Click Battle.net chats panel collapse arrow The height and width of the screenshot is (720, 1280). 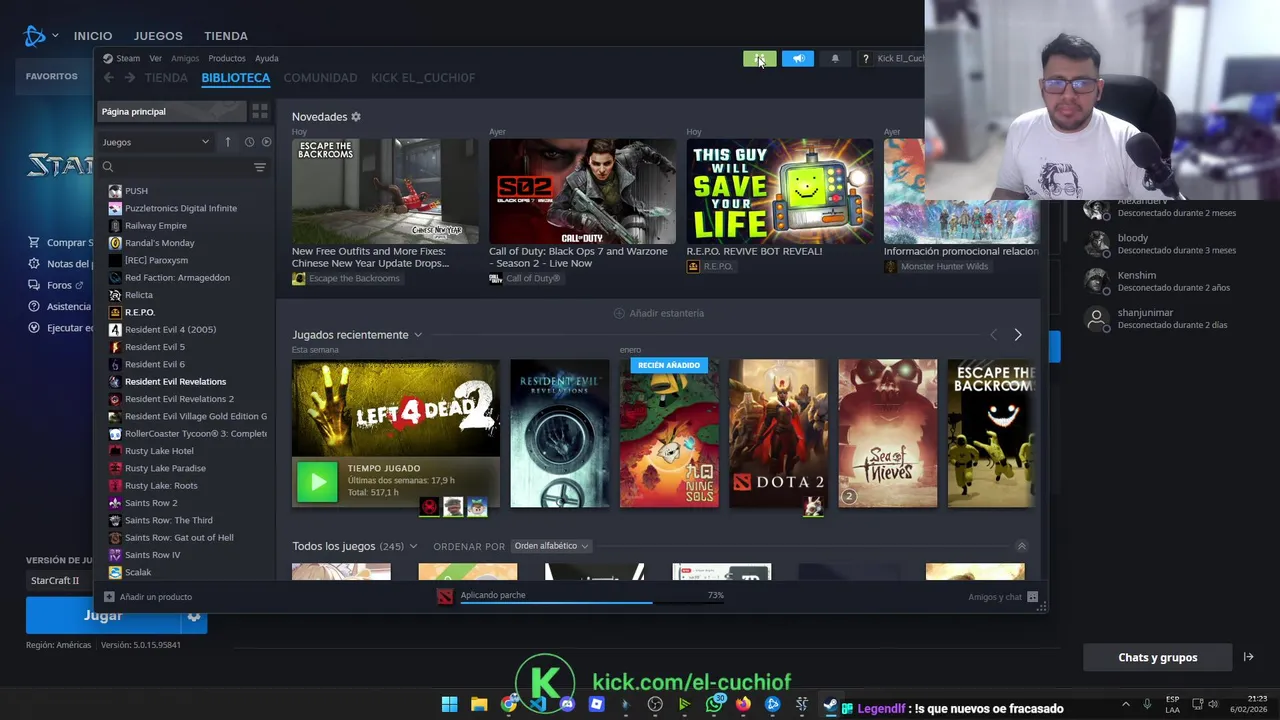coord(1248,657)
